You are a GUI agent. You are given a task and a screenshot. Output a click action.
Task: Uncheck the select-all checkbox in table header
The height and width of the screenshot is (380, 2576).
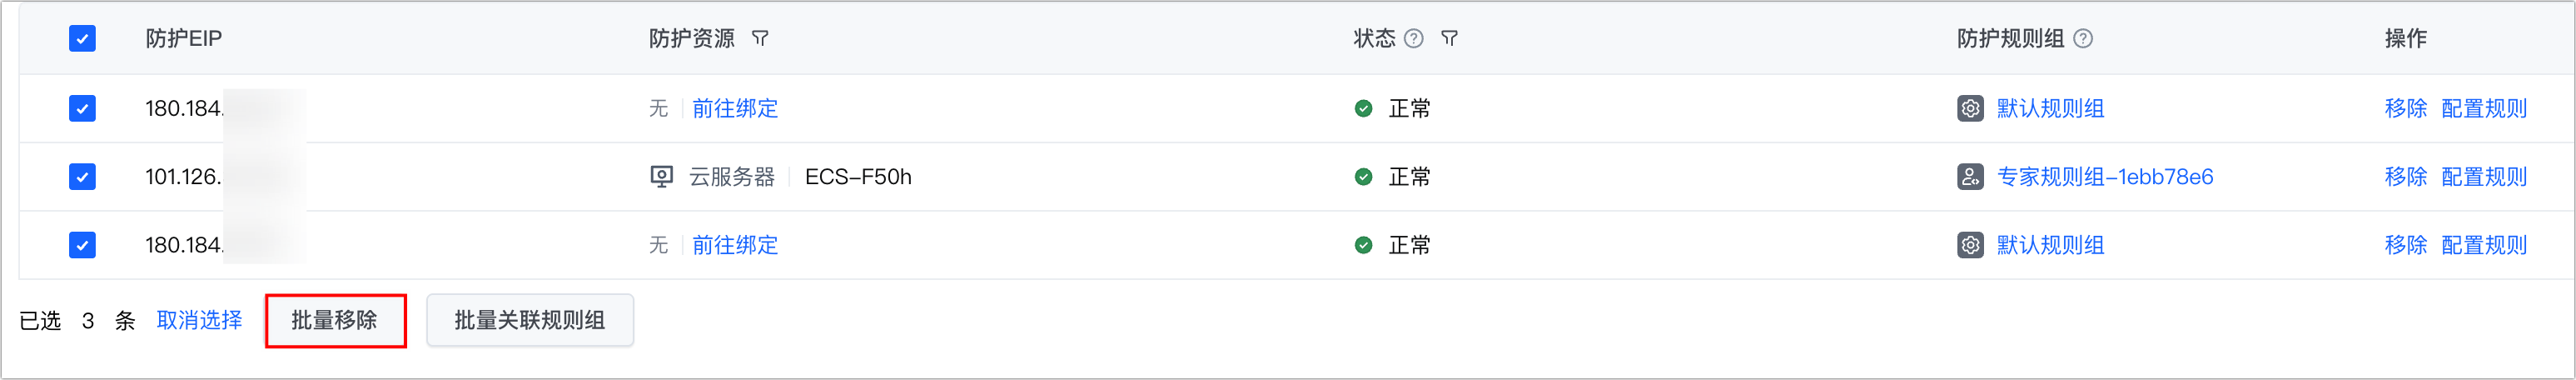point(82,39)
